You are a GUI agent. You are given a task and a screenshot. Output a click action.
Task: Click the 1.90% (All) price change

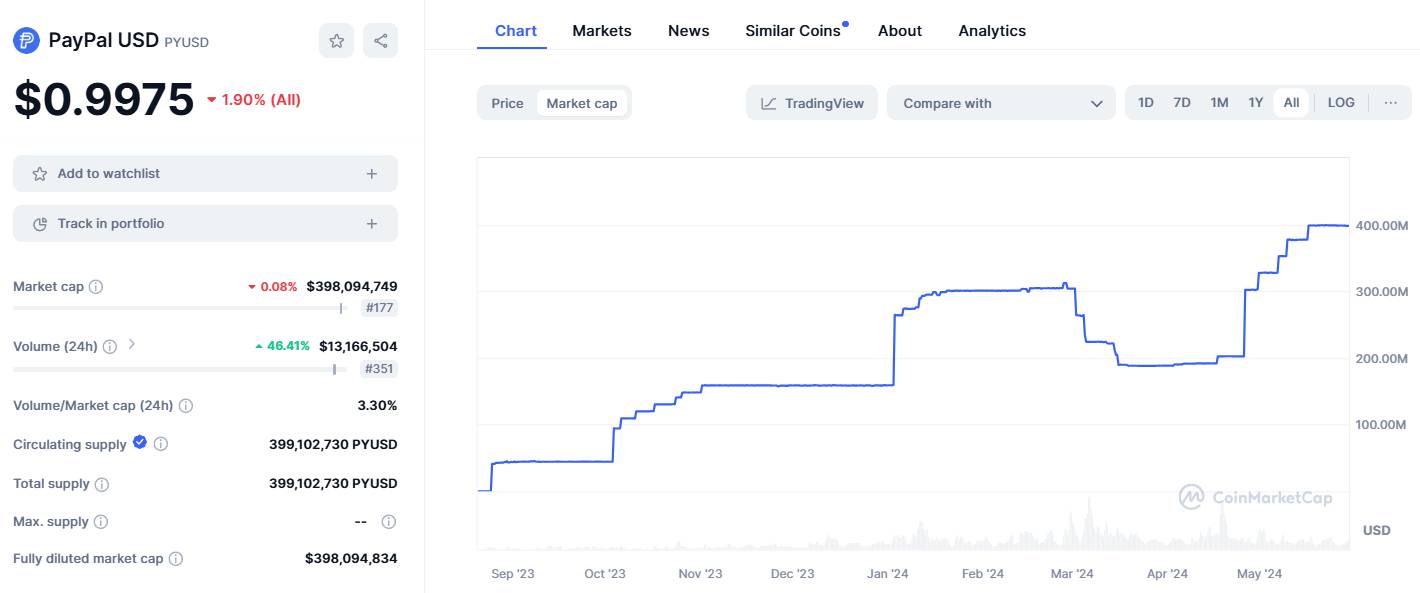click(254, 100)
